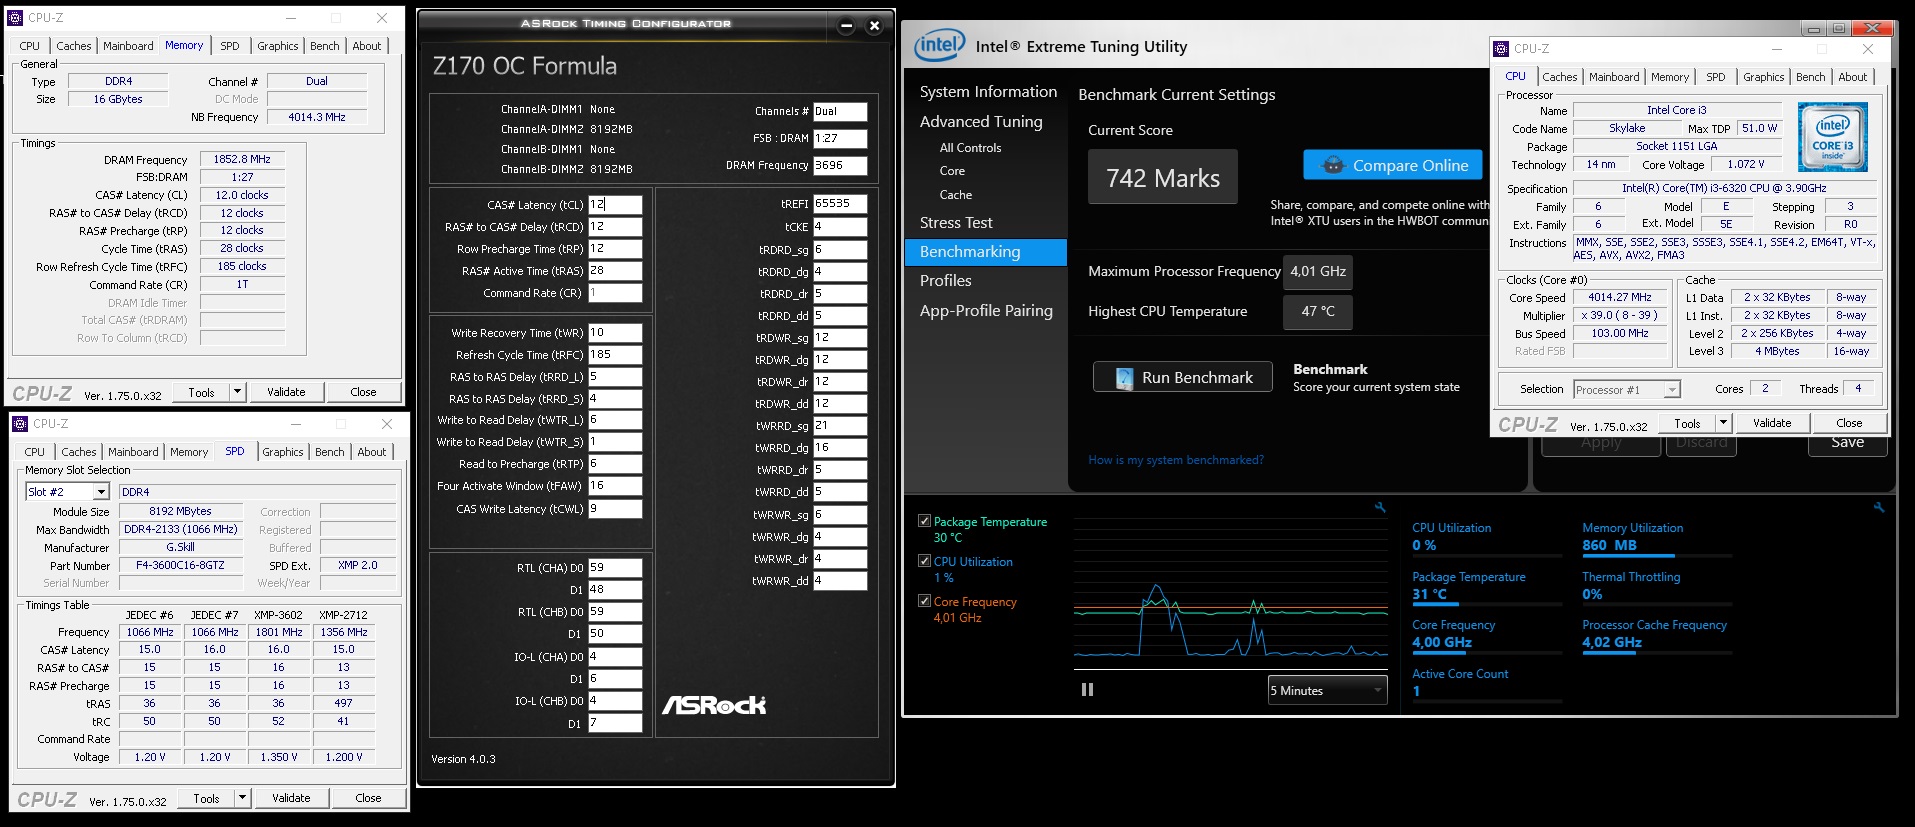Open System Information in XTU sidebar
Screen dimensions: 1915x827
point(988,91)
